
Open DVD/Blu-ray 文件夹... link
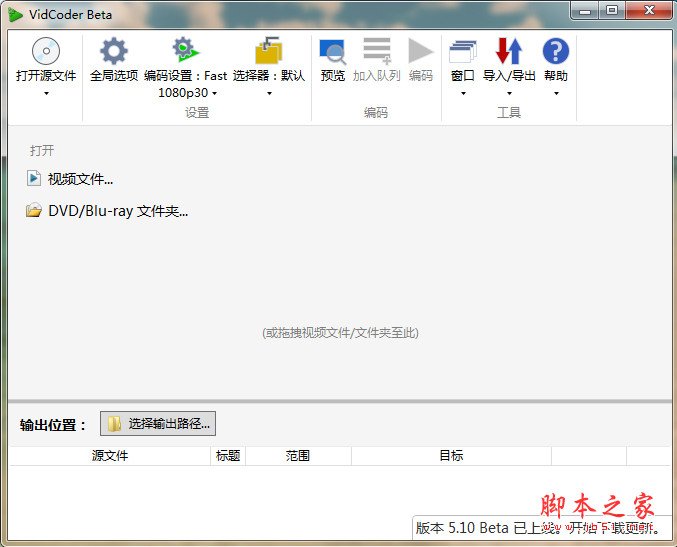[x=118, y=211]
